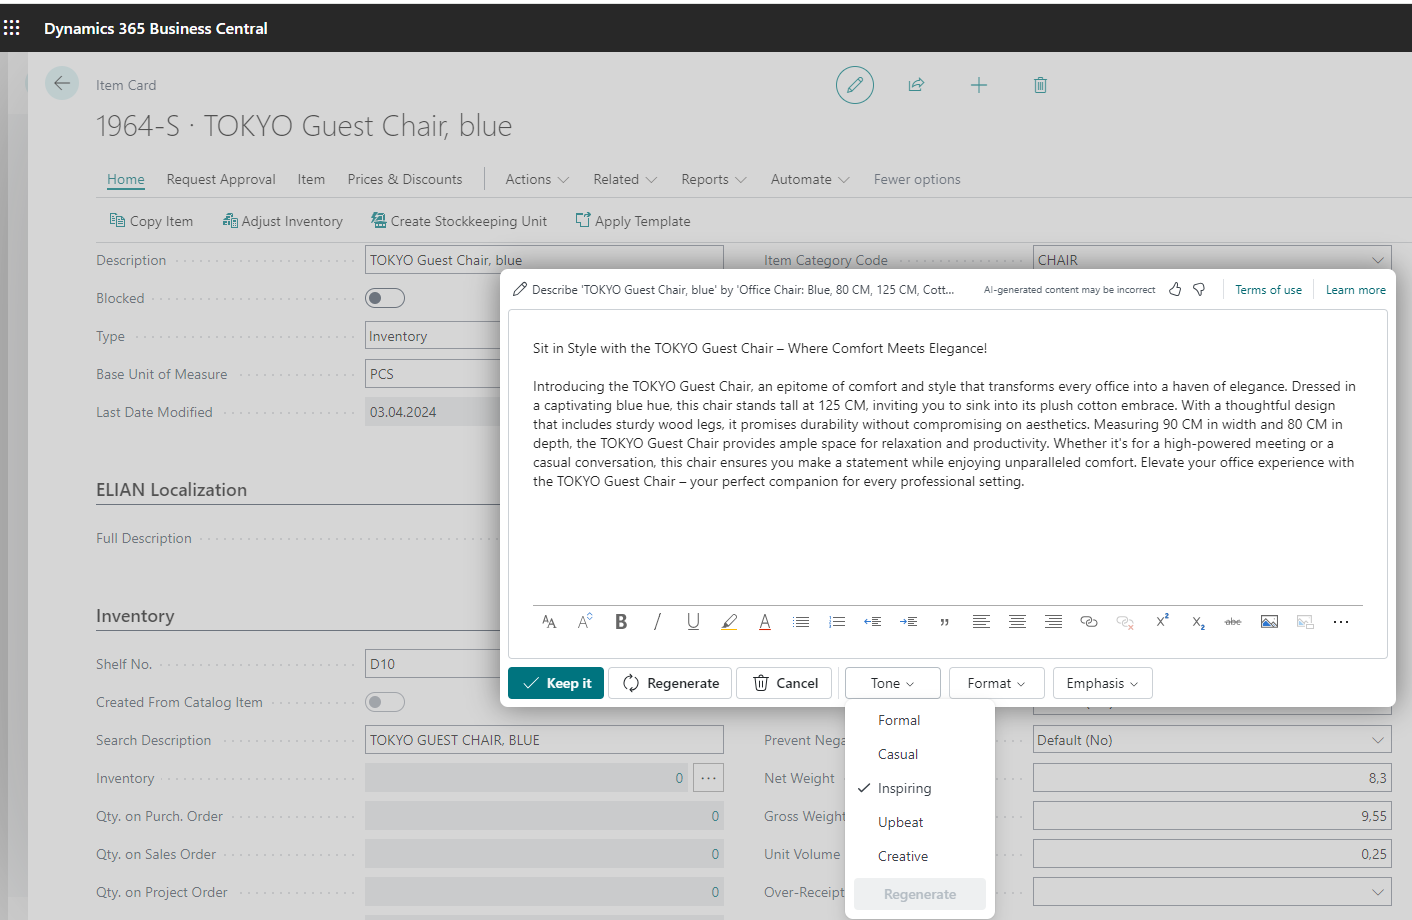Open the Tone dropdown

[x=893, y=683]
